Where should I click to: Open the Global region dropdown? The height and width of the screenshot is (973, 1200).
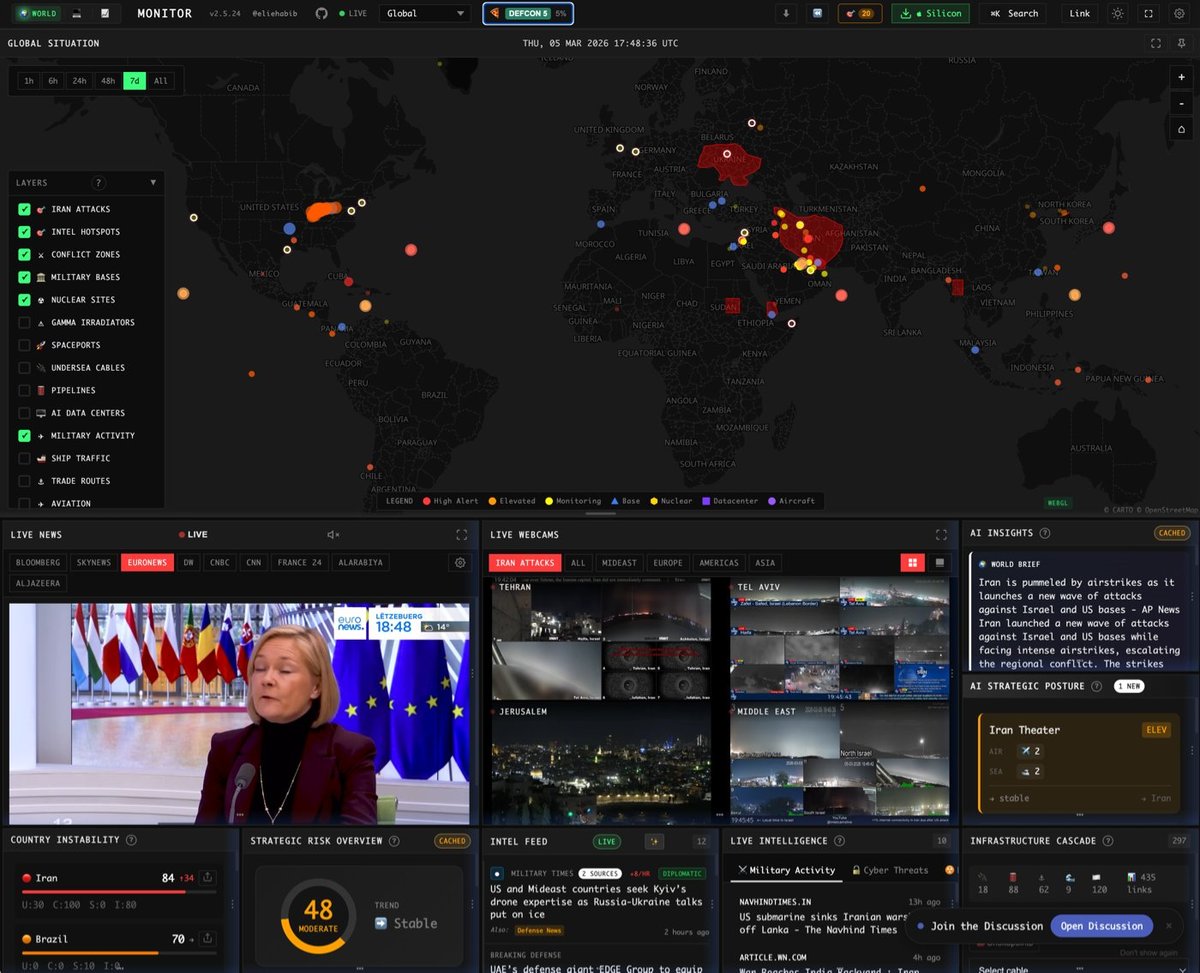pos(425,14)
